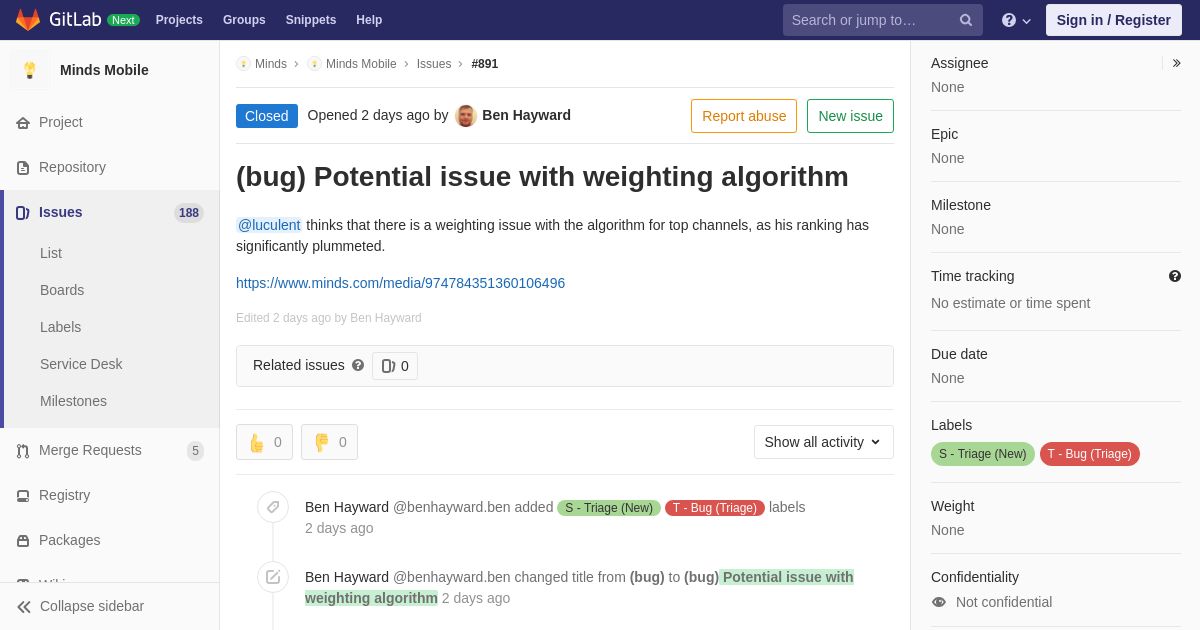This screenshot has height=630, width=1200.
Task: Open Snippets in the top navbar
Action: (x=311, y=20)
